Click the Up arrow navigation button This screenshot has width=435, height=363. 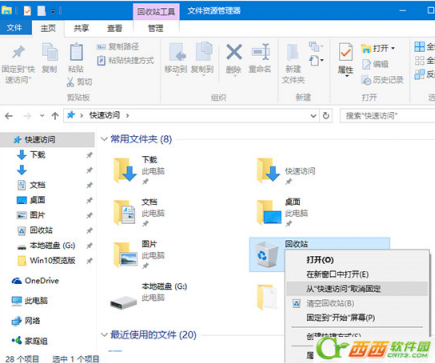coord(55,116)
